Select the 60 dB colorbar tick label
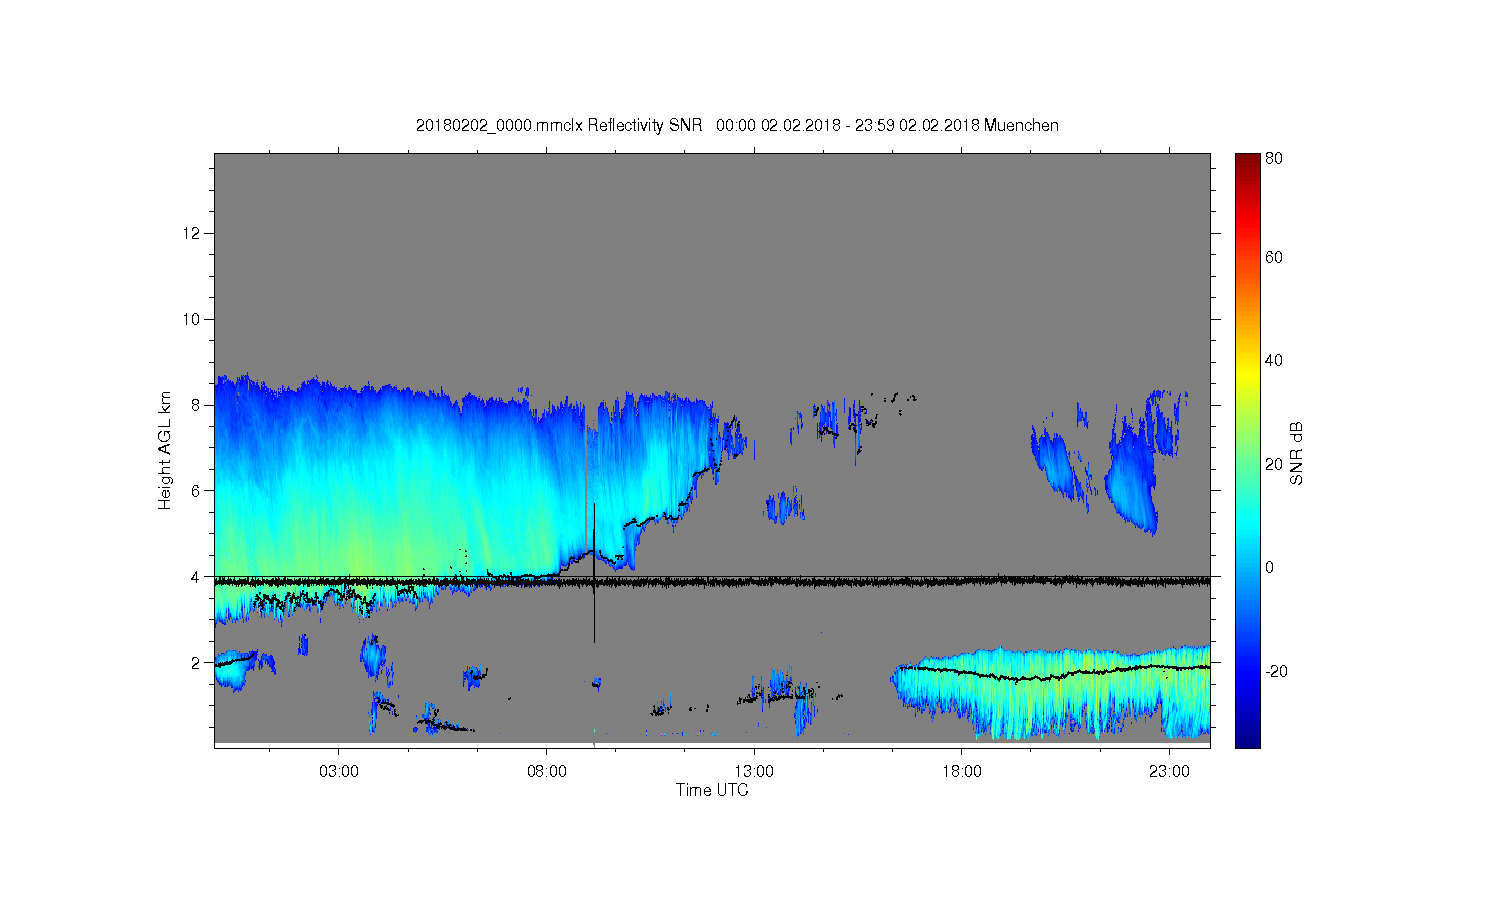Image resolution: width=1500 pixels, height=900 pixels. [x=1274, y=258]
